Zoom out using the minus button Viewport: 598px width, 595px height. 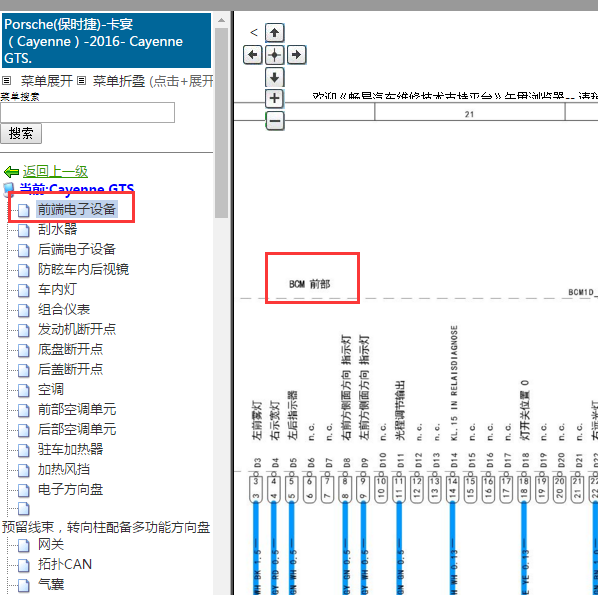pos(274,121)
